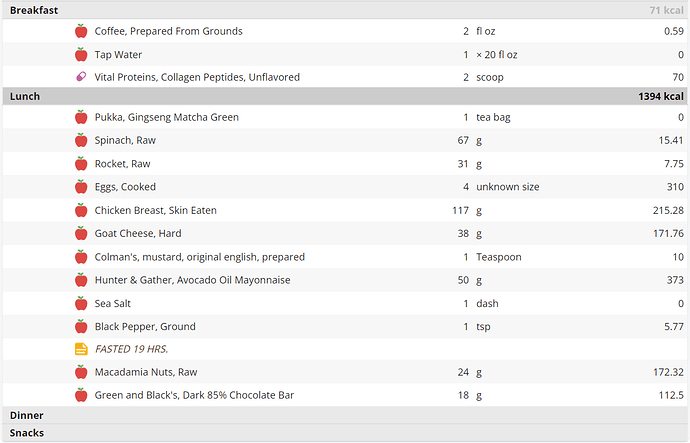This screenshot has width=690, height=443.
Task: Click the apple icon for Macadamia Nuts, Raw
Action: (x=81, y=372)
